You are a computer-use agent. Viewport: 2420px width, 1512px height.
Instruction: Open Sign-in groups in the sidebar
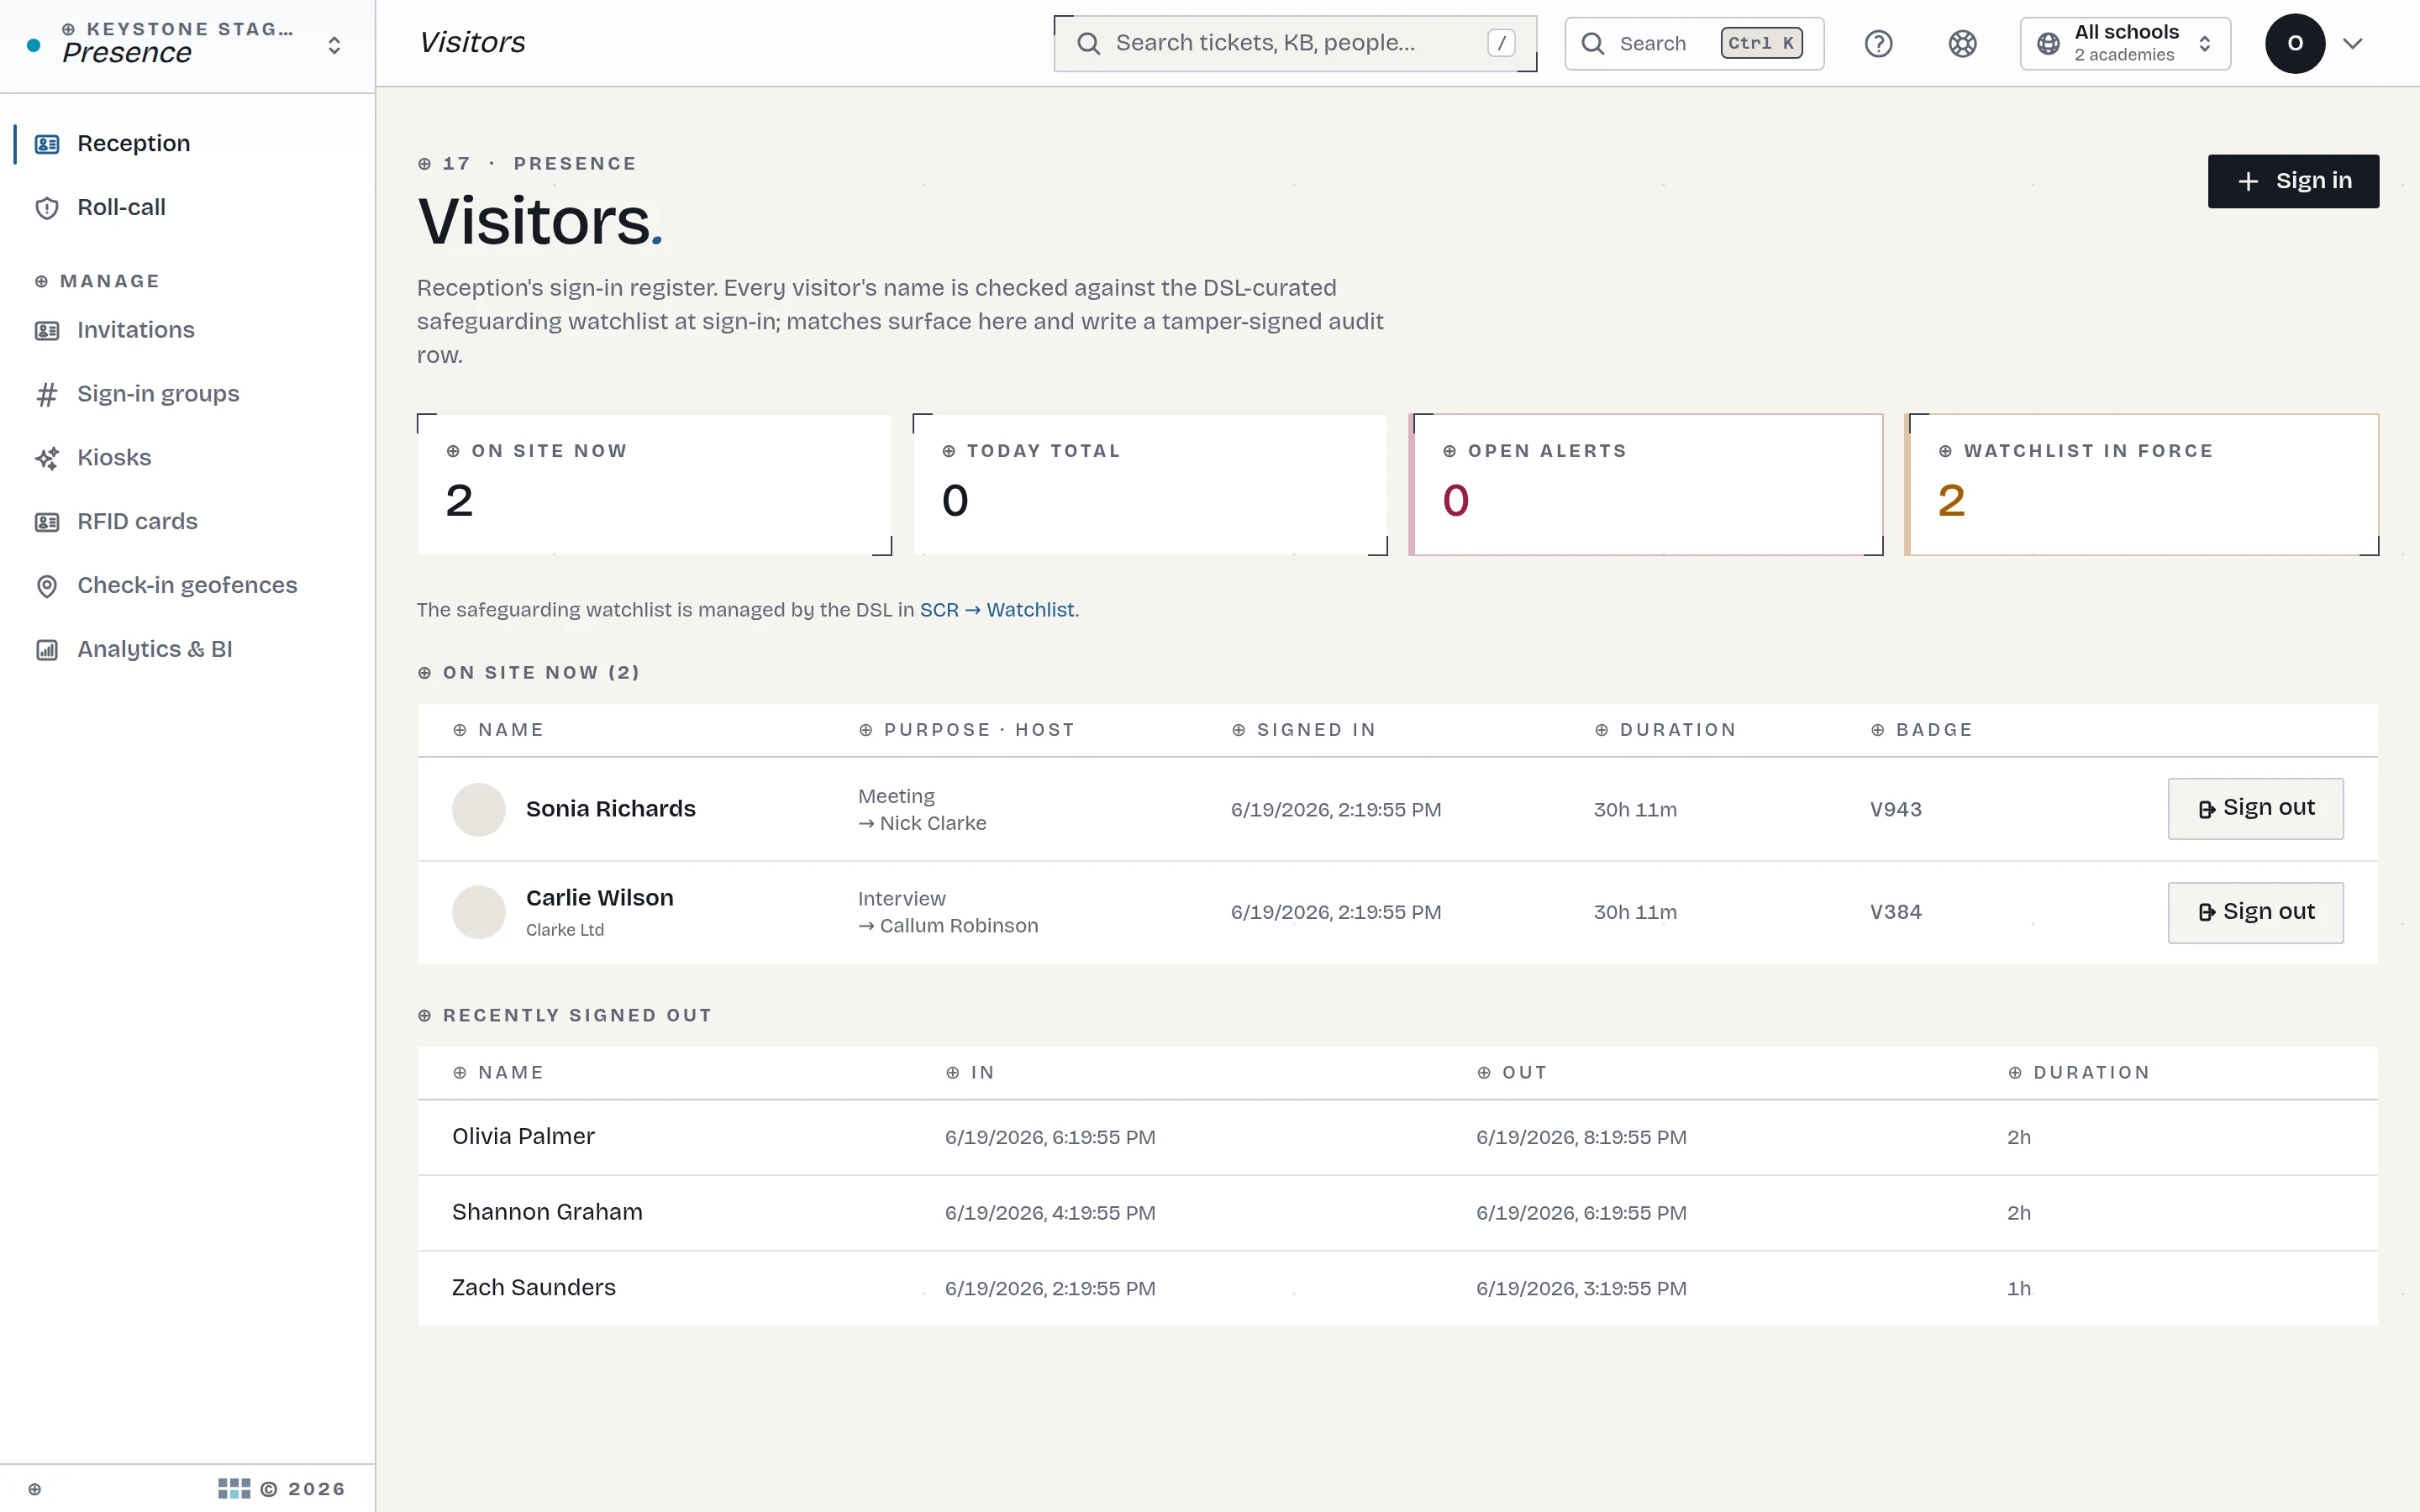pos(187,394)
